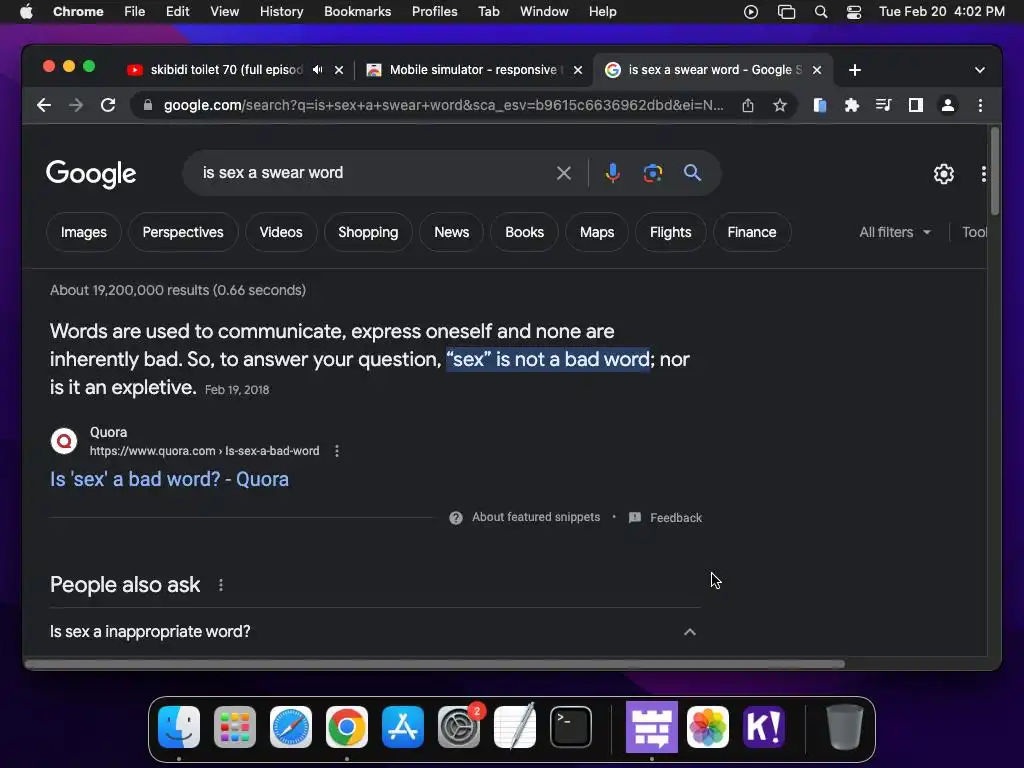Filter results by Shopping
The image size is (1024, 768).
[368, 232]
